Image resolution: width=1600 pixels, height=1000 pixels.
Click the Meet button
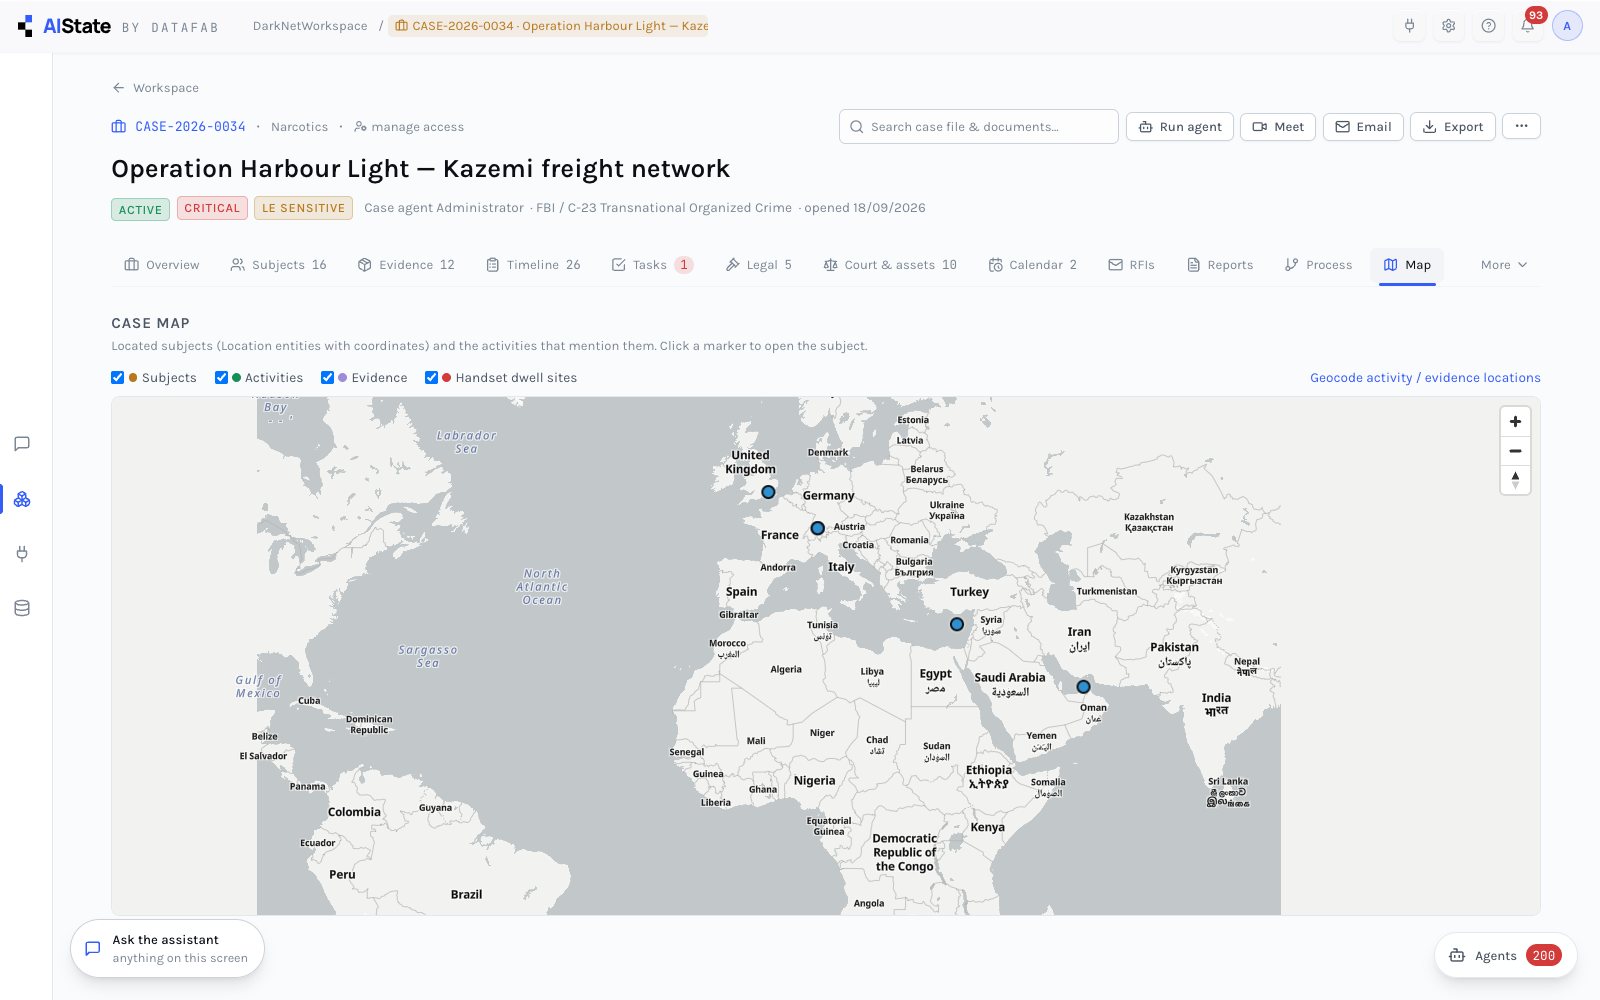pos(1278,126)
